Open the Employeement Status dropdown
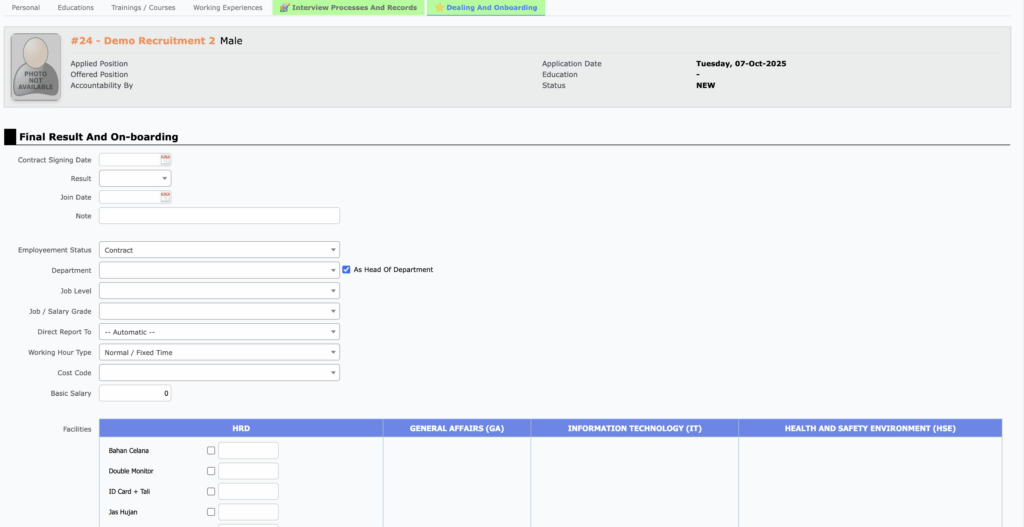Screen dimensions: 1024x527 click(x=219, y=250)
